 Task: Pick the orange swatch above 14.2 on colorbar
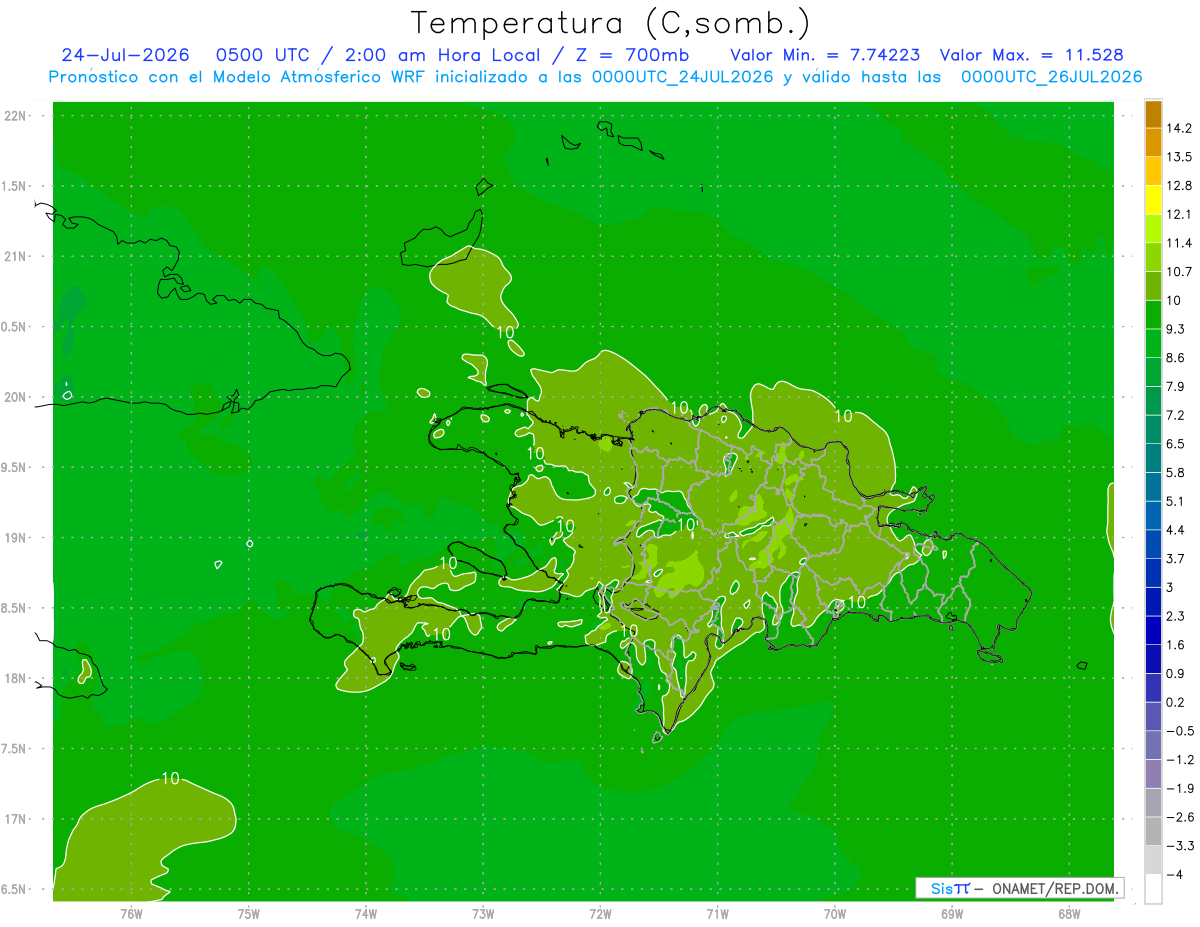(1153, 114)
